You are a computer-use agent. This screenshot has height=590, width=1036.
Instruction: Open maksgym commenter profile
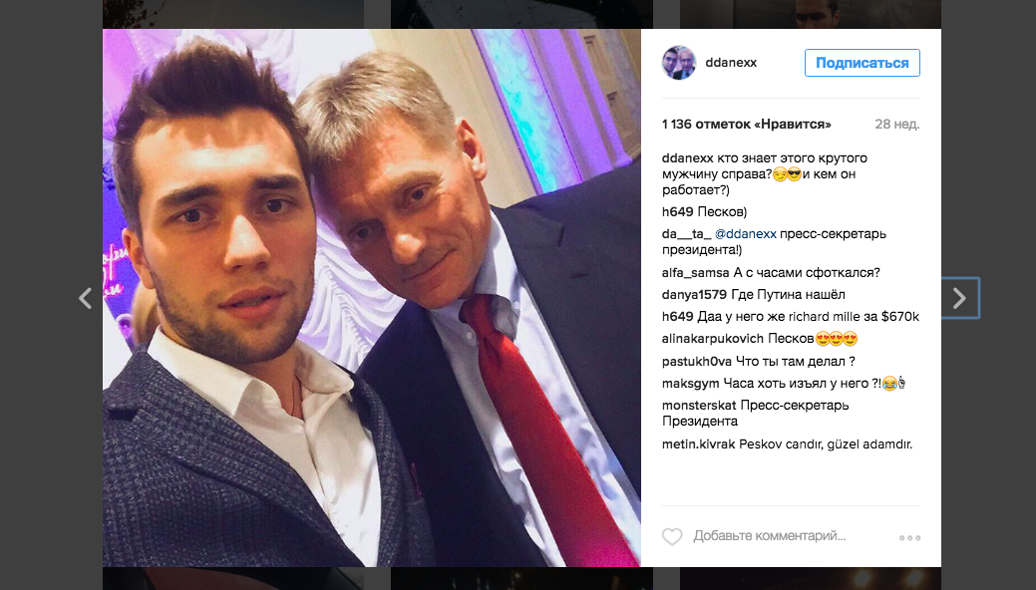(690, 383)
